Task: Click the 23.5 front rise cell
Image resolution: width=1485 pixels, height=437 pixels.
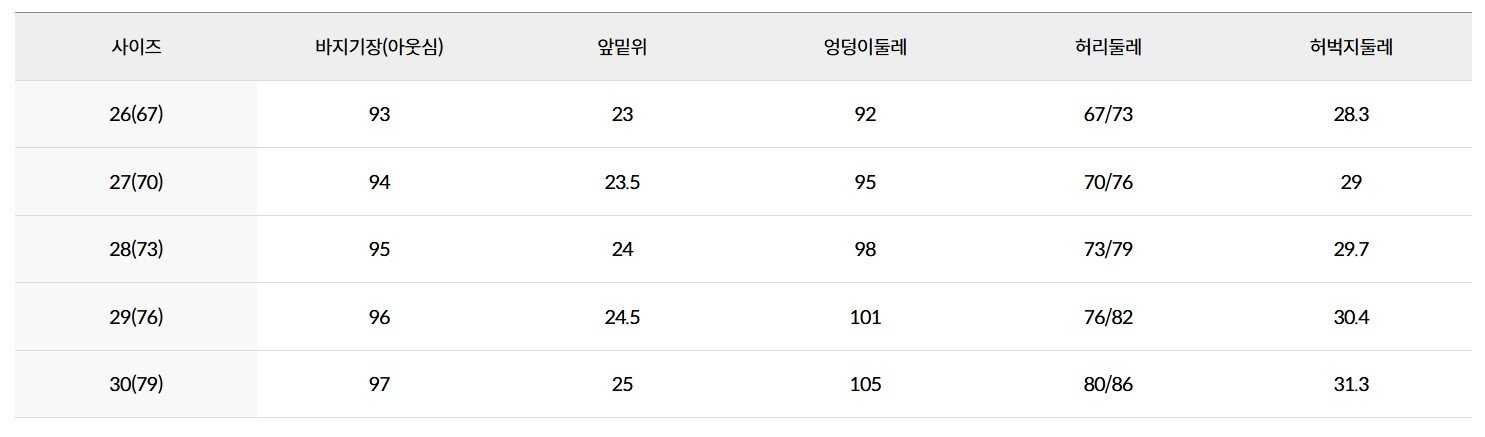Action: [x=622, y=182]
